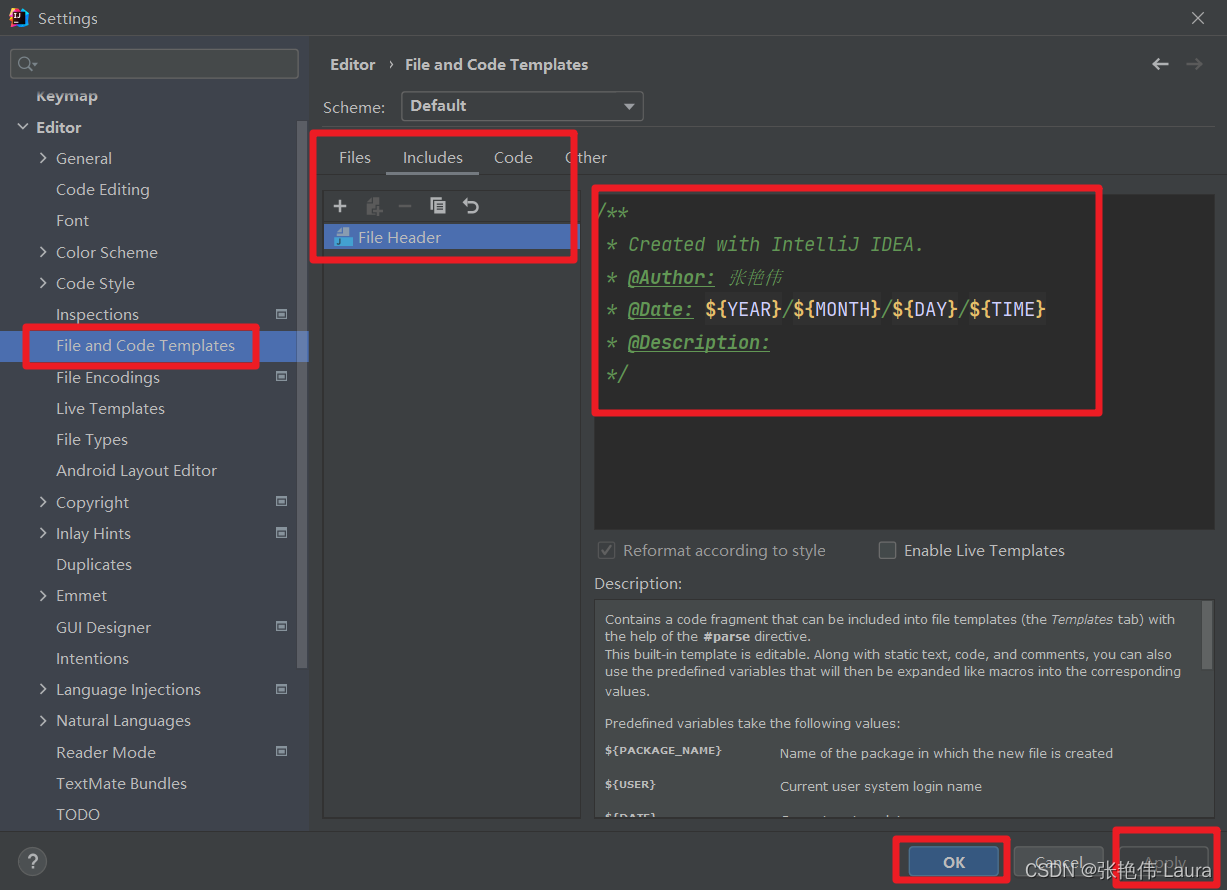Switch to the Includes tab

(x=433, y=158)
